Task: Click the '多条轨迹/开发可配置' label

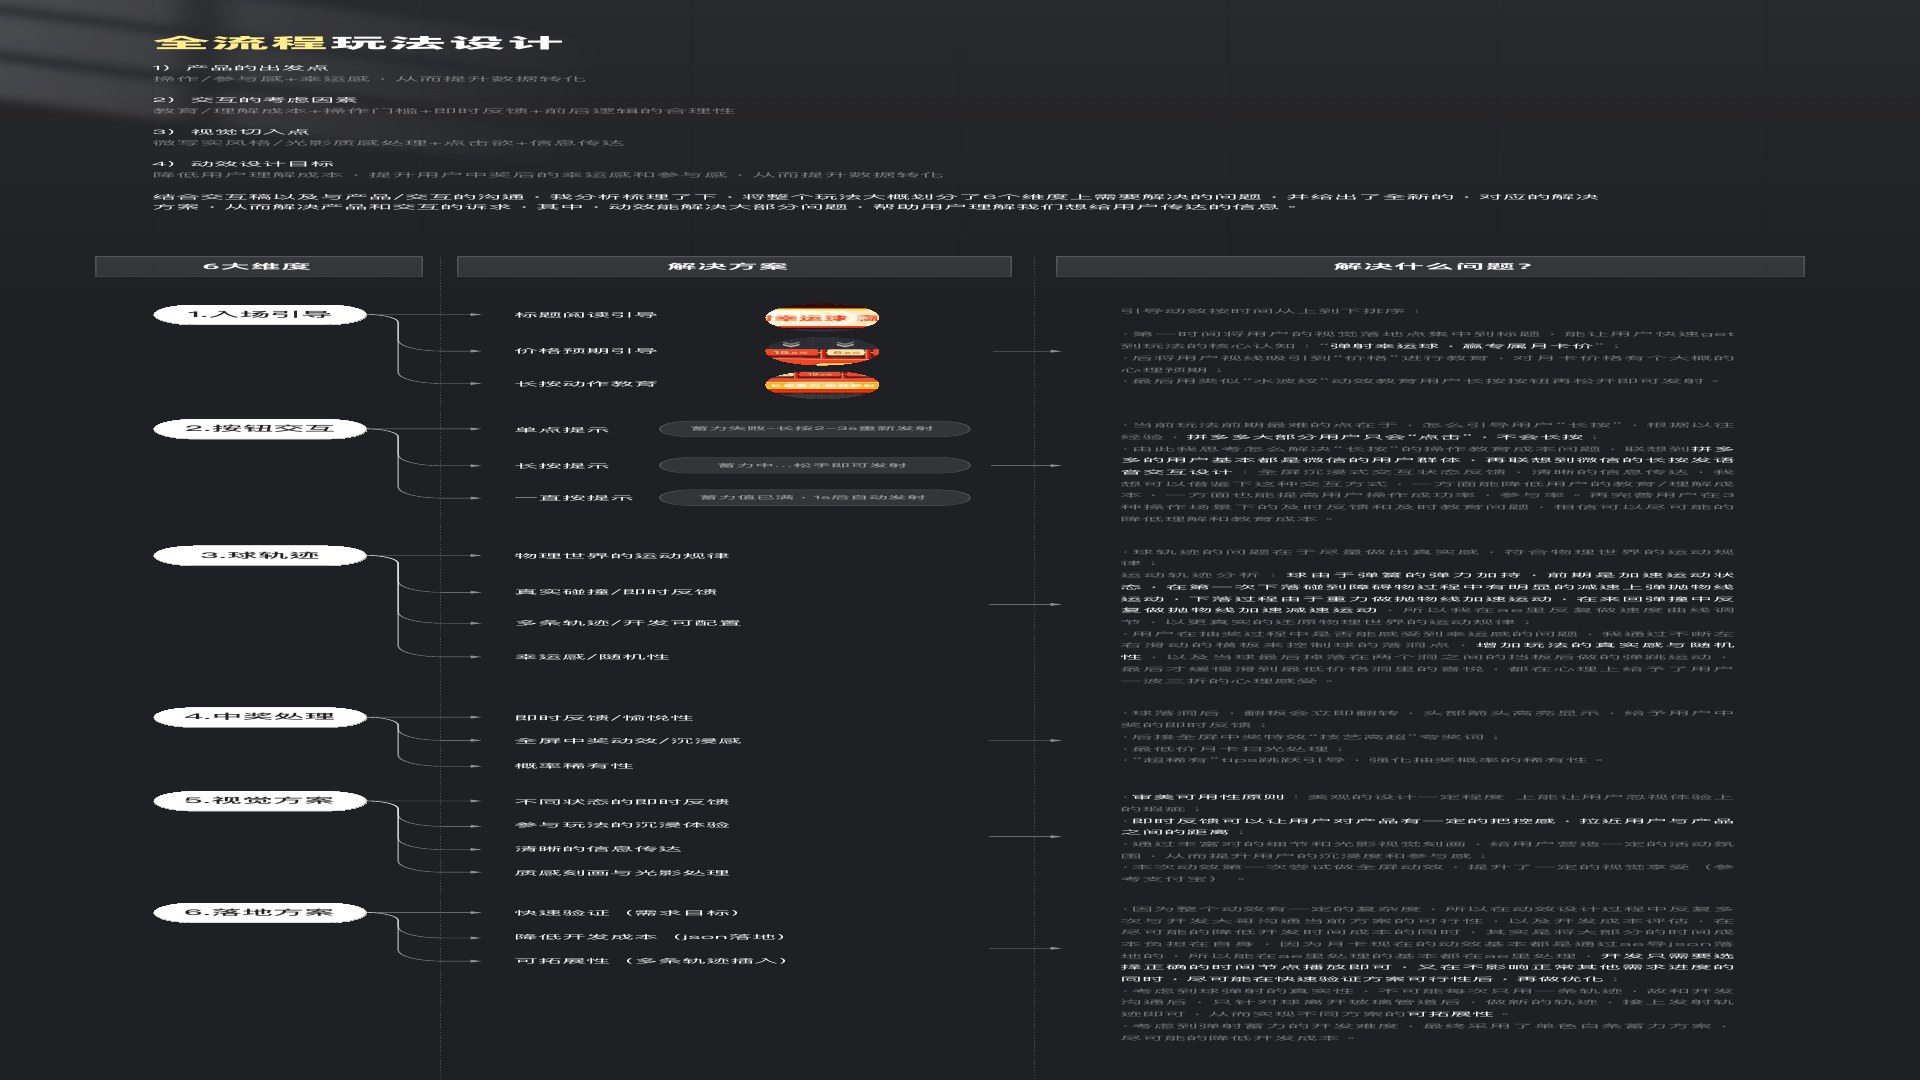Action: pyautogui.click(x=628, y=623)
